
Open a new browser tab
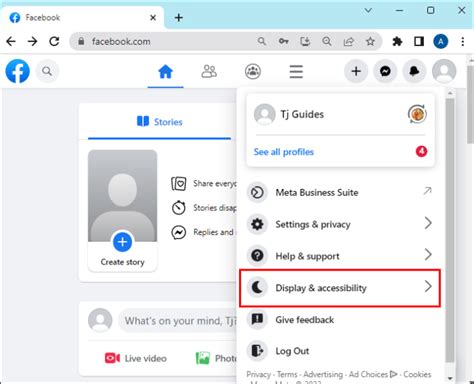pos(179,17)
